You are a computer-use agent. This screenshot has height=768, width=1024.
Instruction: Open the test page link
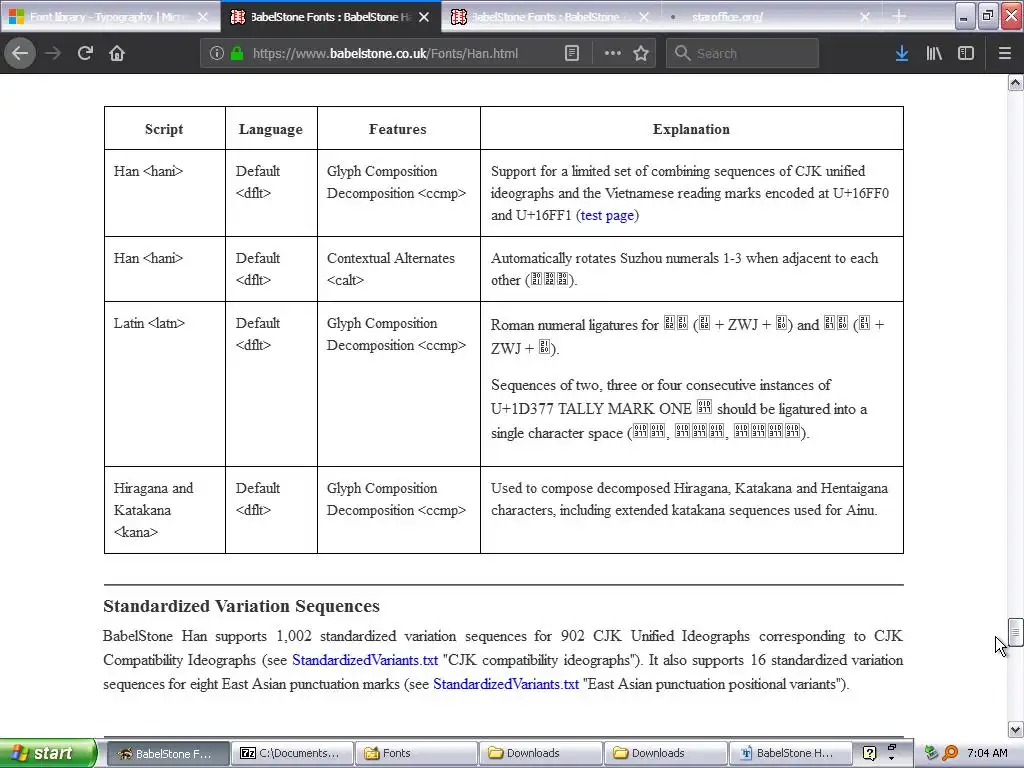(607, 216)
